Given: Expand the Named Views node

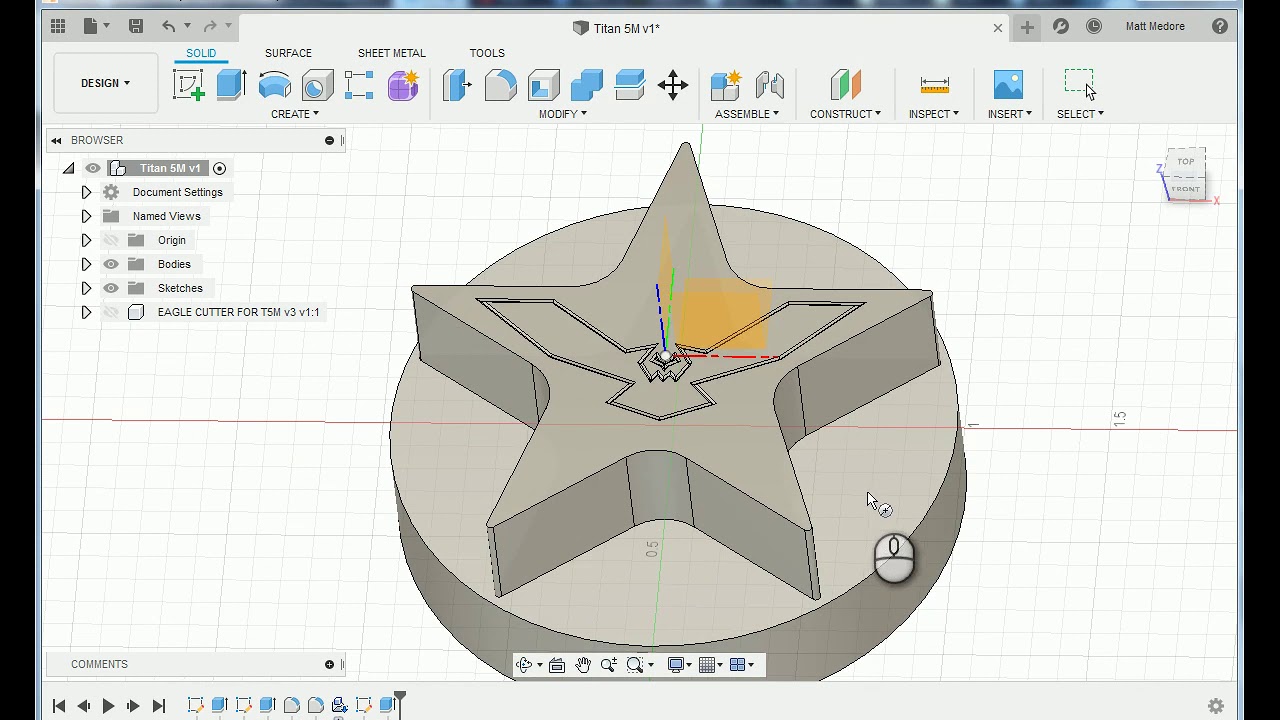Looking at the screenshot, I should click(86, 216).
